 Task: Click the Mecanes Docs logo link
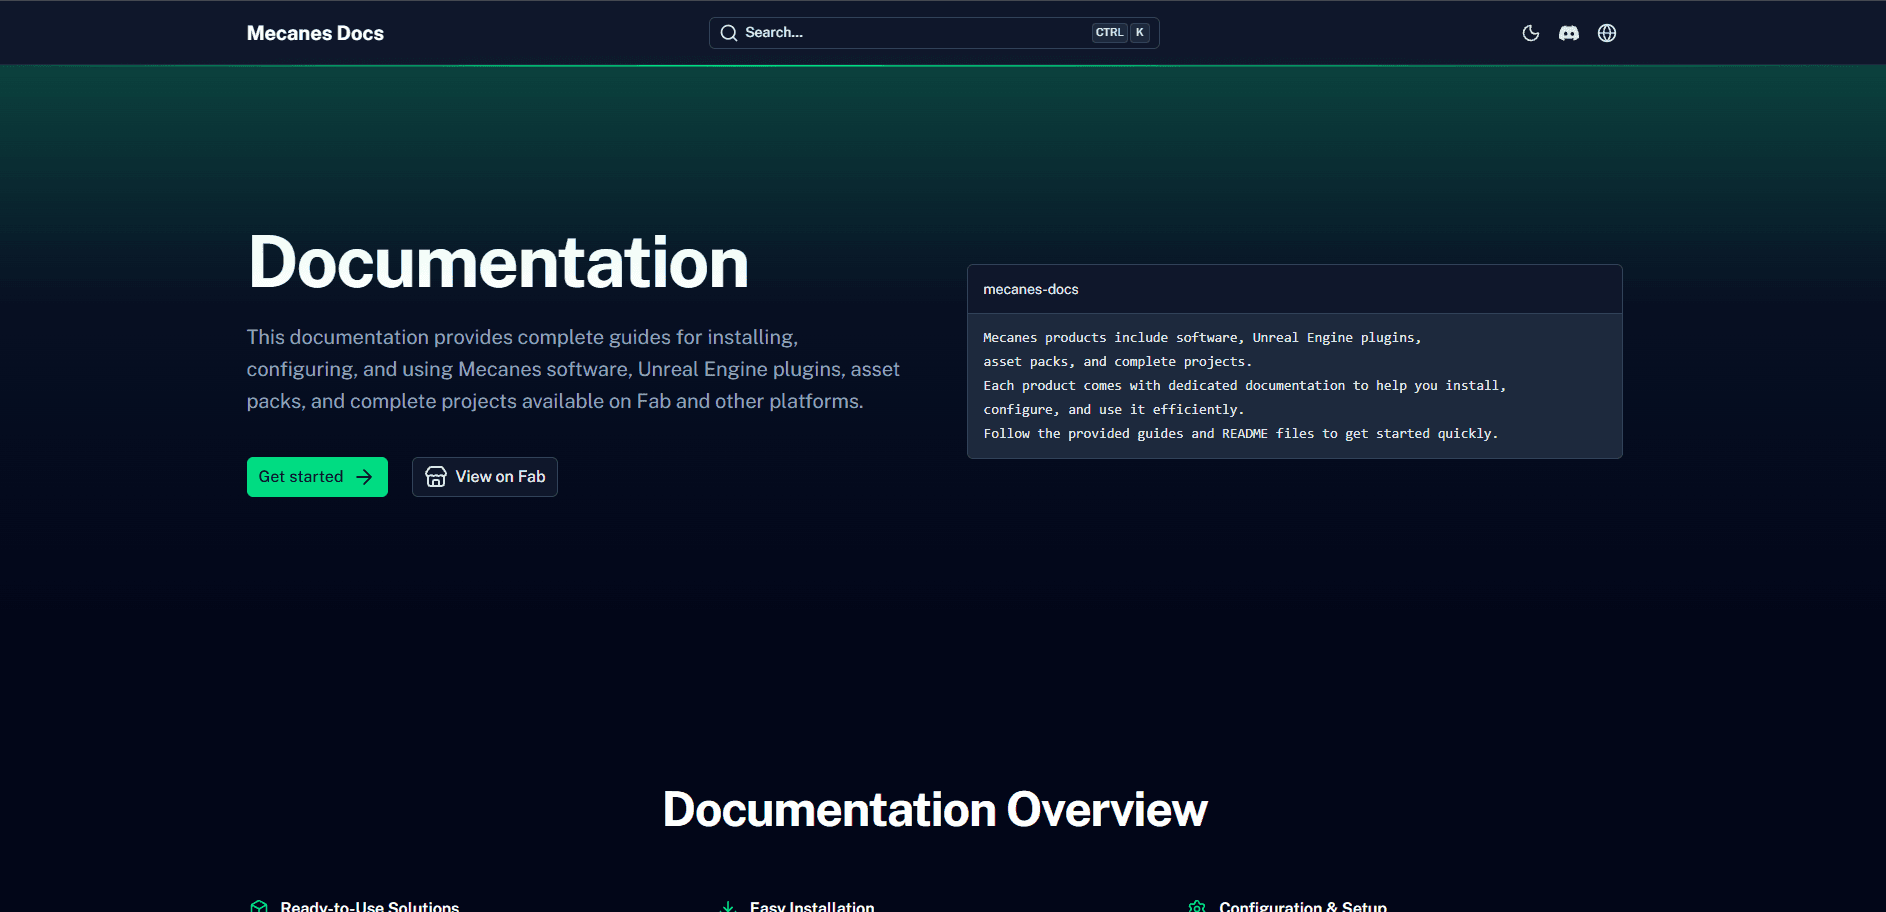315,33
